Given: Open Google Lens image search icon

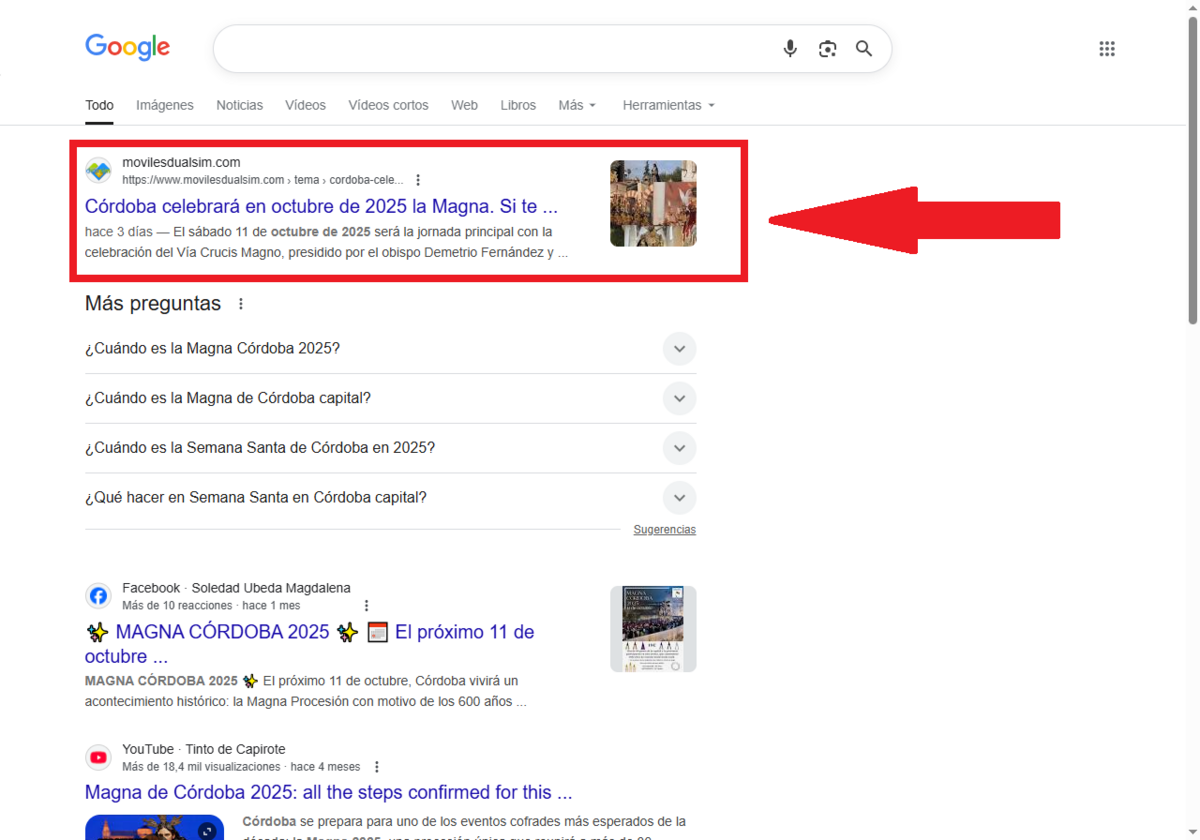Looking at the screenshot, I should coord(827,48).
